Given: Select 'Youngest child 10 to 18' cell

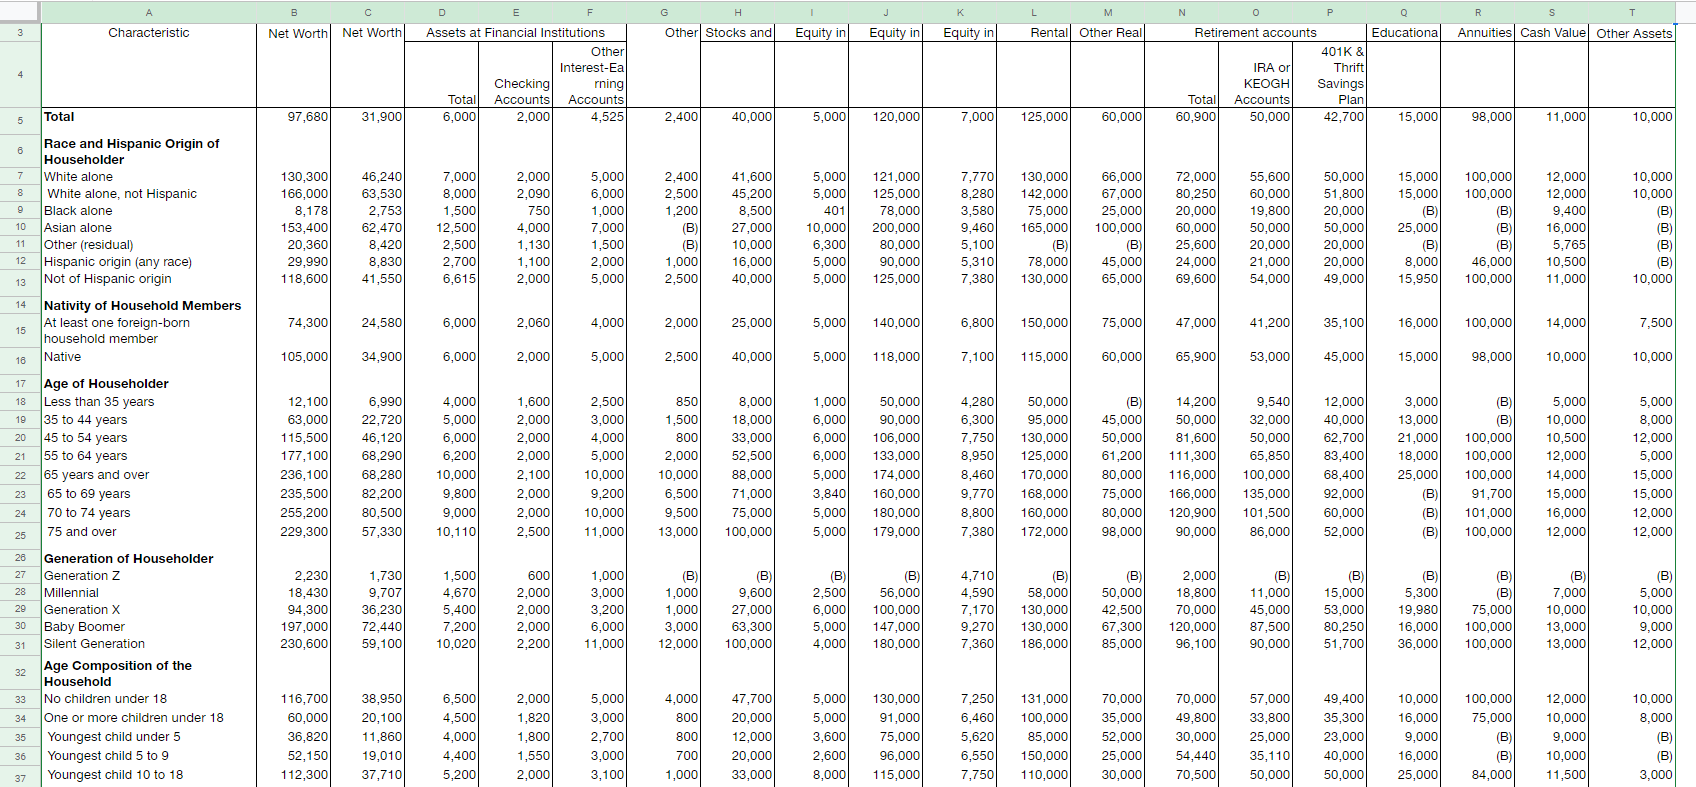Looking at the screenshot, I should point(149,775).
